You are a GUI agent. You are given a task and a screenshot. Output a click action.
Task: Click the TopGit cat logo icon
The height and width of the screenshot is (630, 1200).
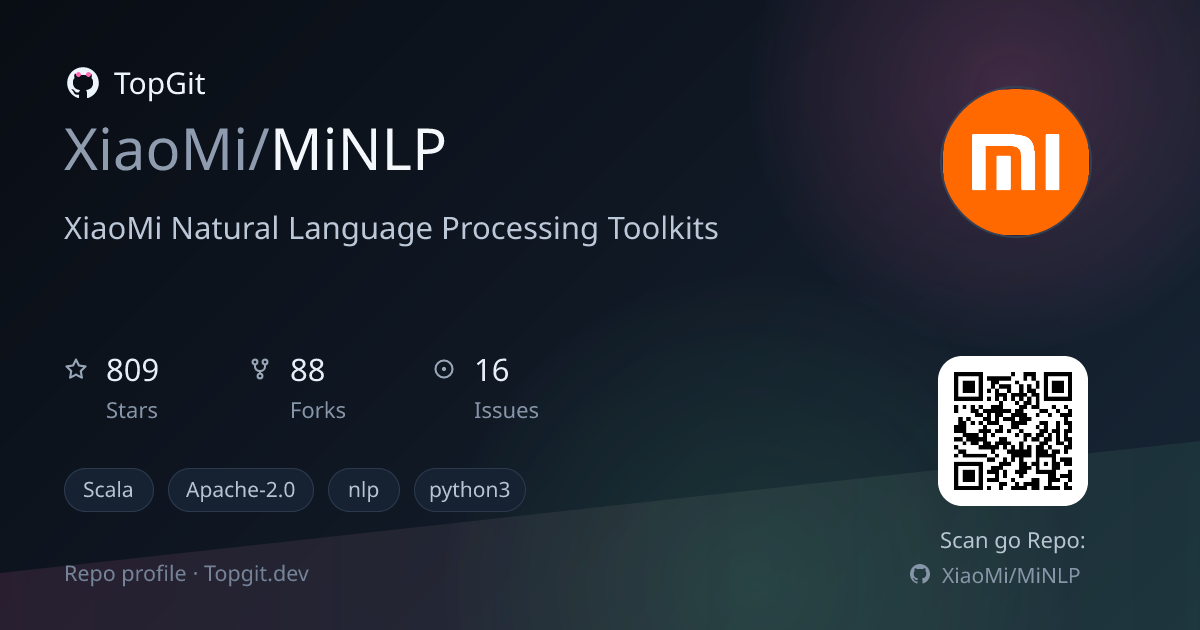coord(82,83)
